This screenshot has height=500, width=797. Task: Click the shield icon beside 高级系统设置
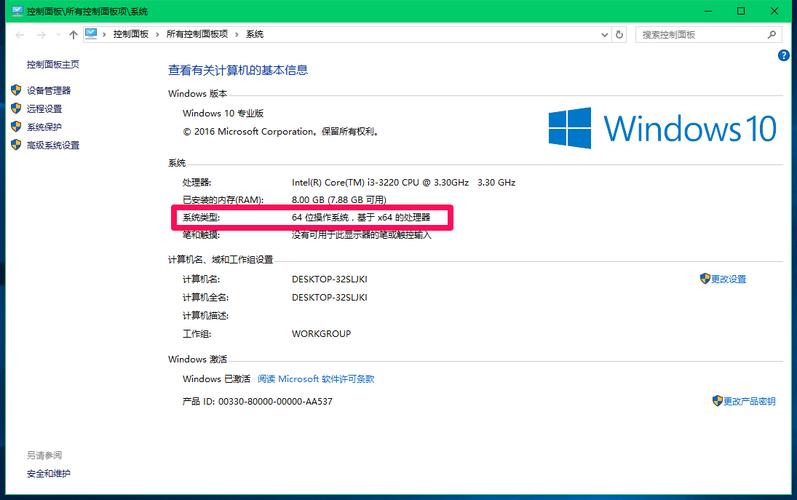(16, 145)
